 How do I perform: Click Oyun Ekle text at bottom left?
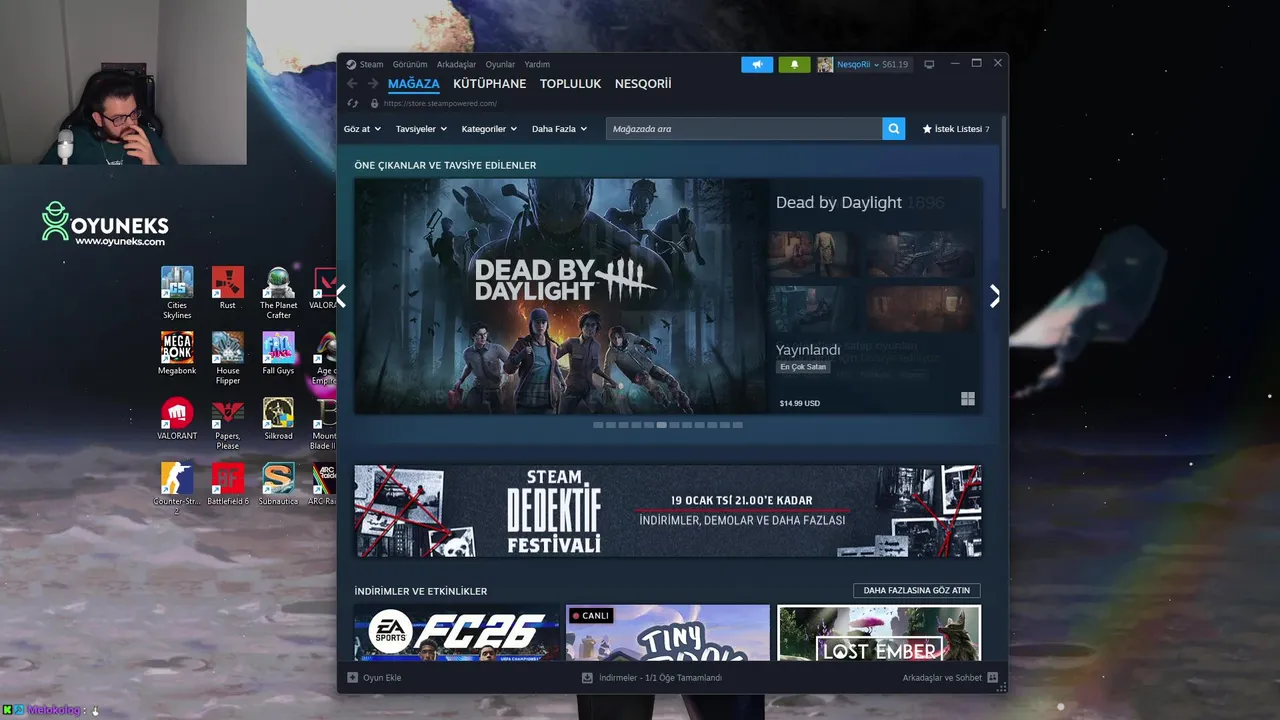pos(382,678)
